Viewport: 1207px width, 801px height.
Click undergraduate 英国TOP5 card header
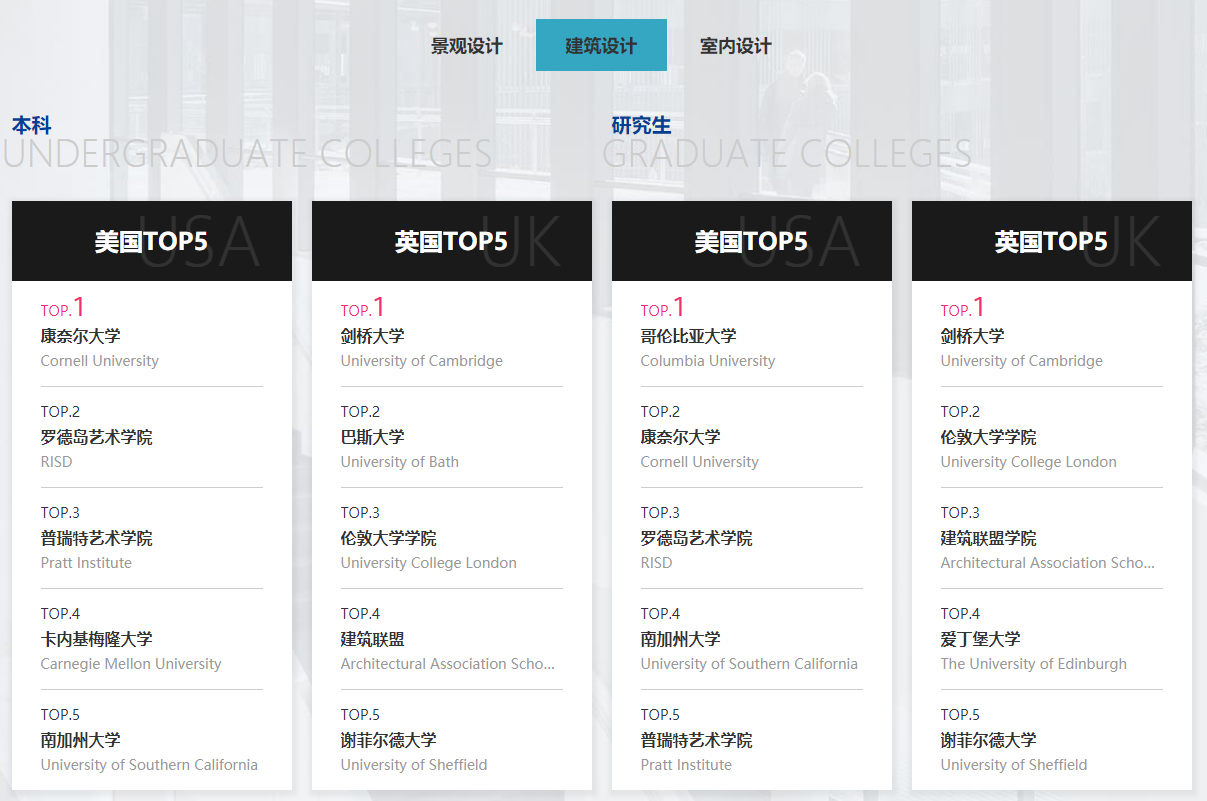click(x=452, y=241)
